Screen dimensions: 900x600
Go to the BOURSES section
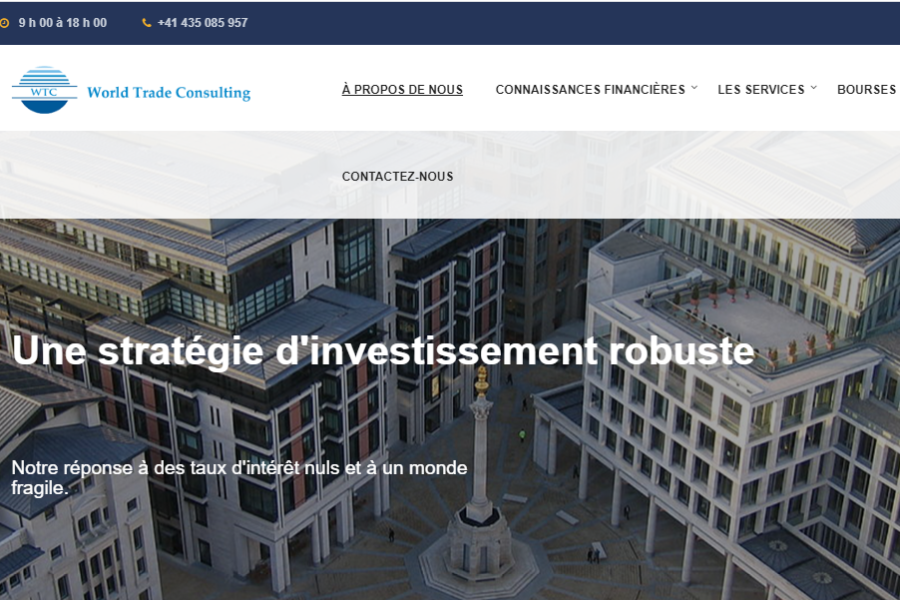click(x=866, y=90)
